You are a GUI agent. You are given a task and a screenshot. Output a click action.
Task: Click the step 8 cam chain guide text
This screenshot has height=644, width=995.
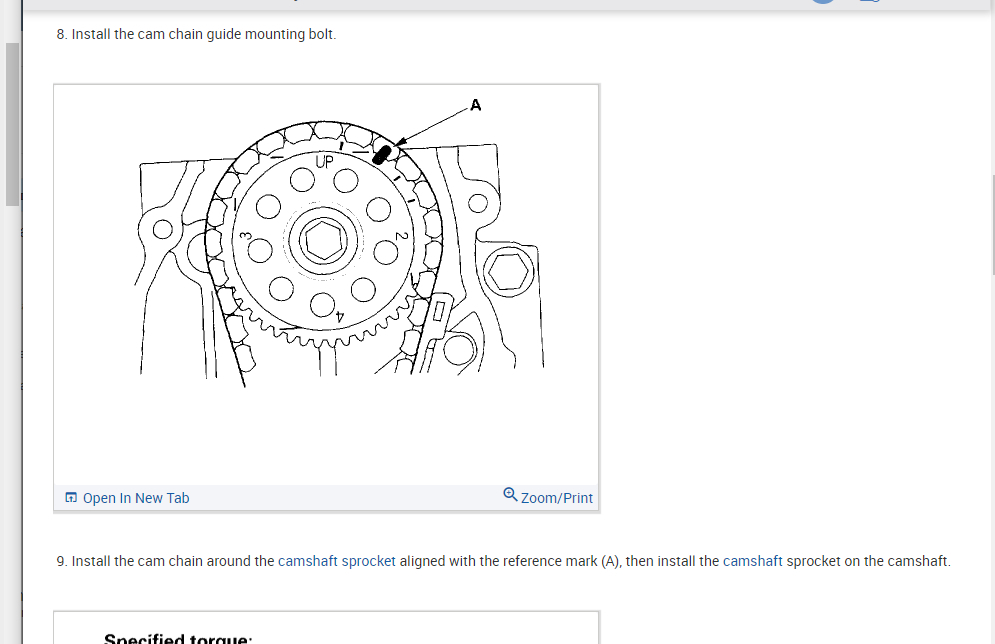pos(196,34)
